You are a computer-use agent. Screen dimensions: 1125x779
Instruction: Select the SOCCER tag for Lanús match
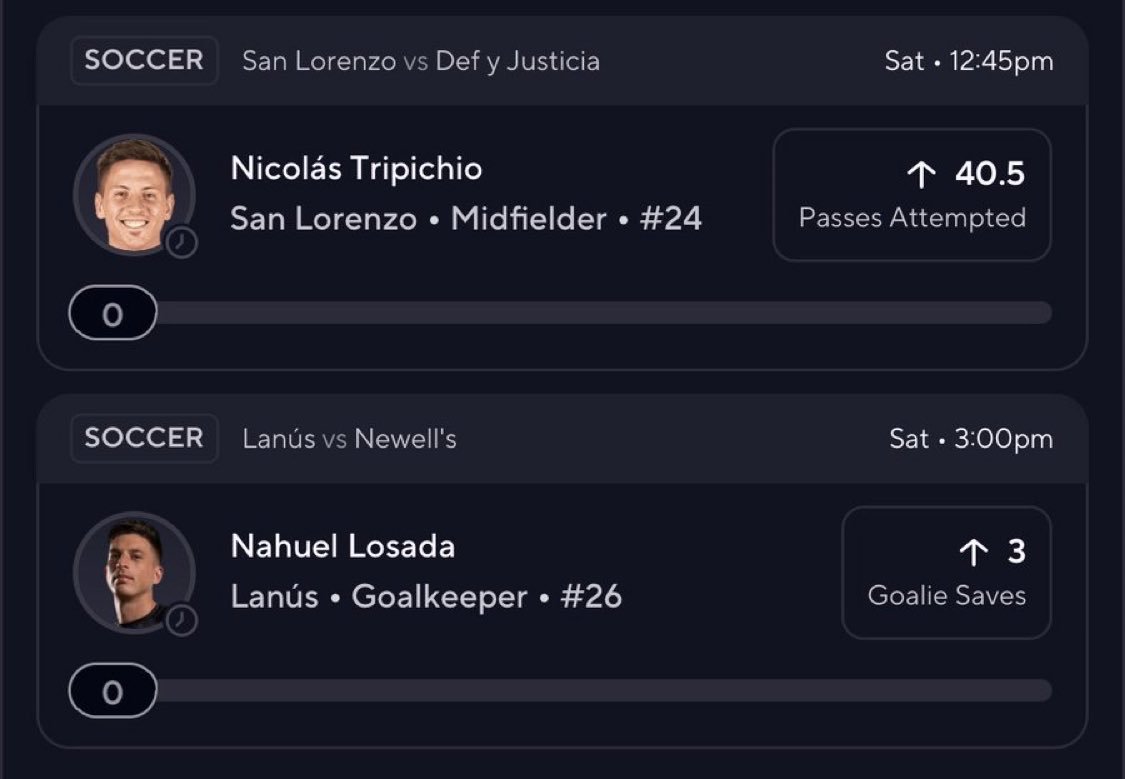tap(144, 438)
